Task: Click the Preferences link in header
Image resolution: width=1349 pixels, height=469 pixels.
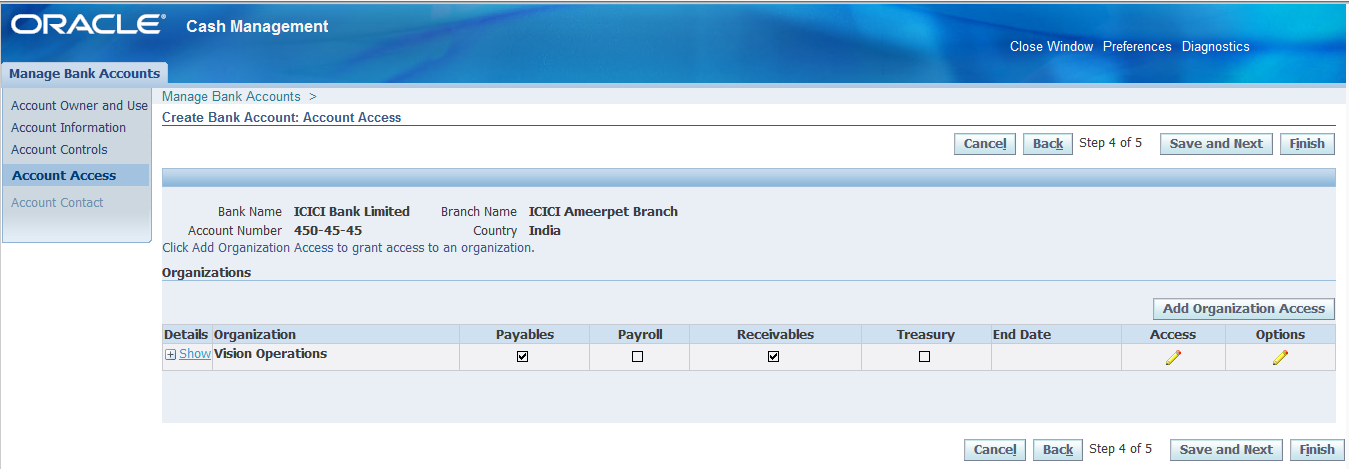Action: point(1137,47)
